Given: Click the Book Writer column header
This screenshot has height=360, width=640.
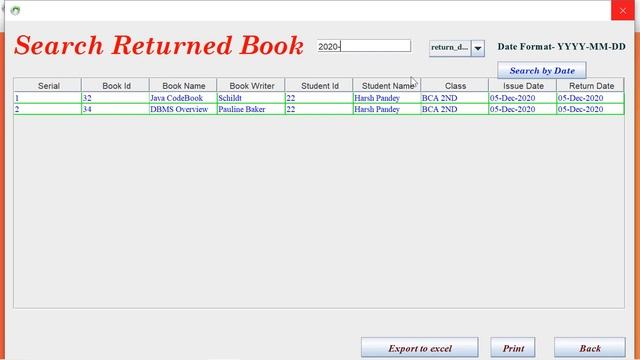Looking at the screenshot, I should point(251,86).
